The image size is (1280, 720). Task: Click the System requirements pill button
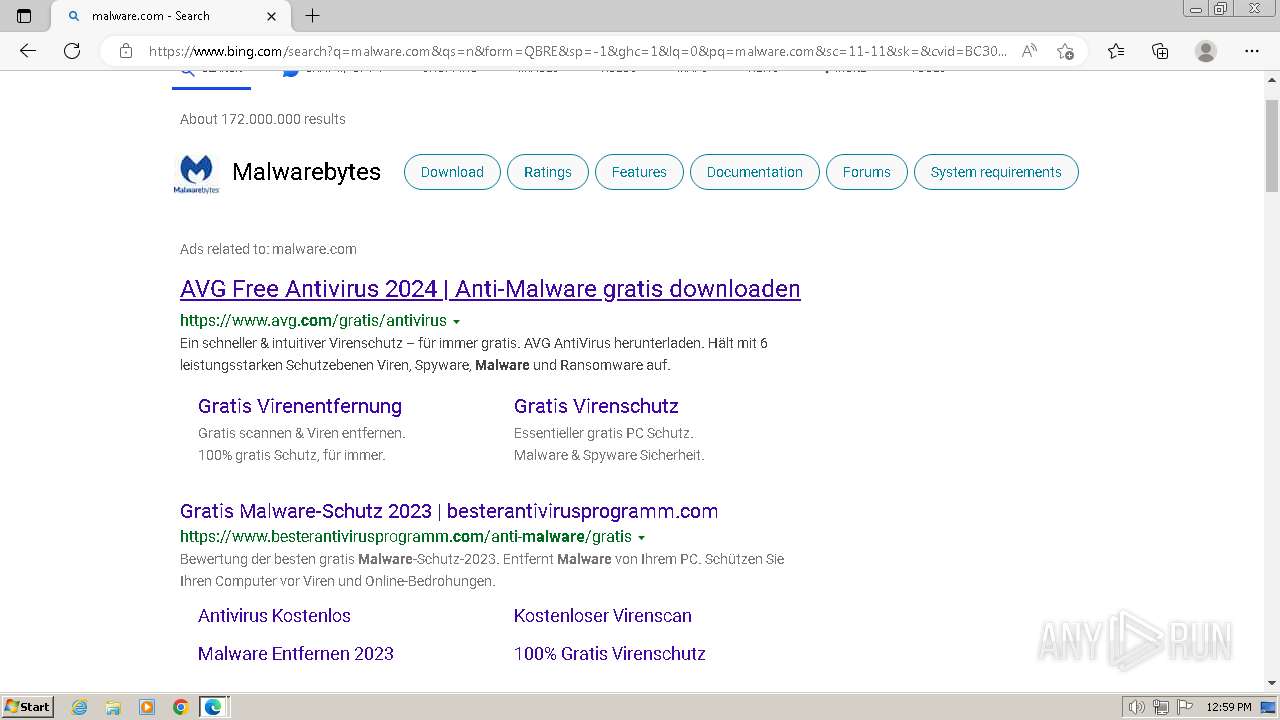[x=996, y=172]
